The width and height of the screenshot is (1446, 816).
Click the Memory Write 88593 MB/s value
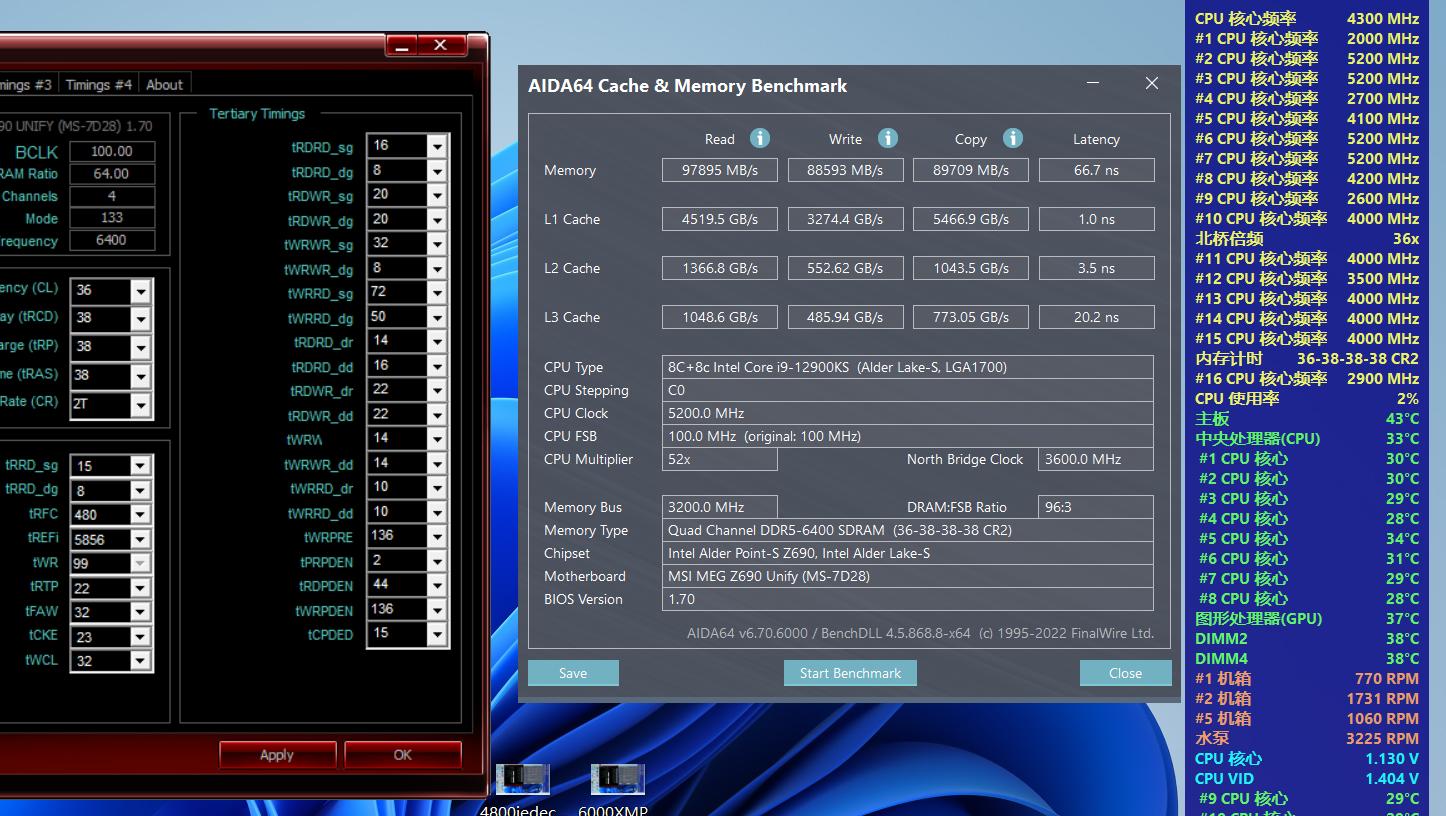[x=845, y=170]
